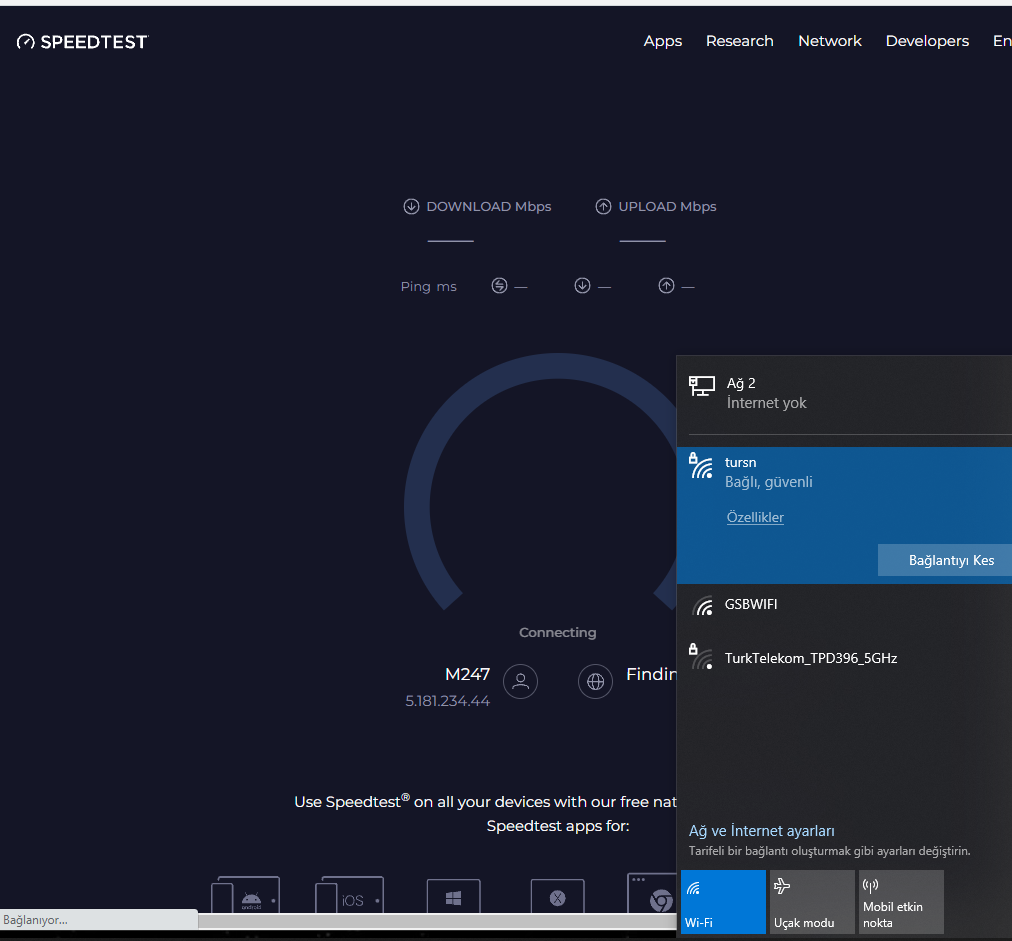Image resolution: width=1012 pixels, height=941 pixels.
Task: Click the DOWNLOAD Mbps label
Action: click(489, 207)
